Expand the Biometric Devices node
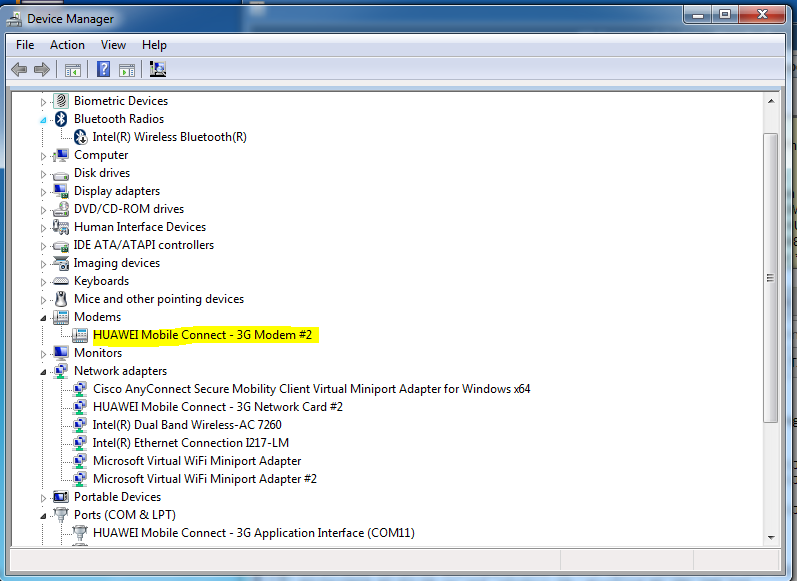This screenshot has width=797, height=581. 43,102
